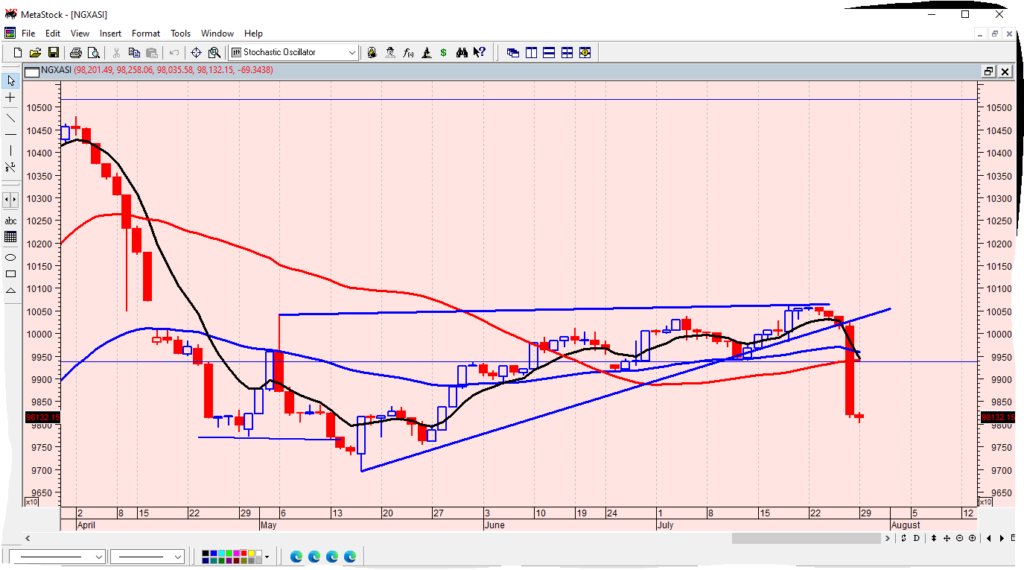Click the restore chart window button
Viewport: 1024px width, 570px height.
click(988, 71)
